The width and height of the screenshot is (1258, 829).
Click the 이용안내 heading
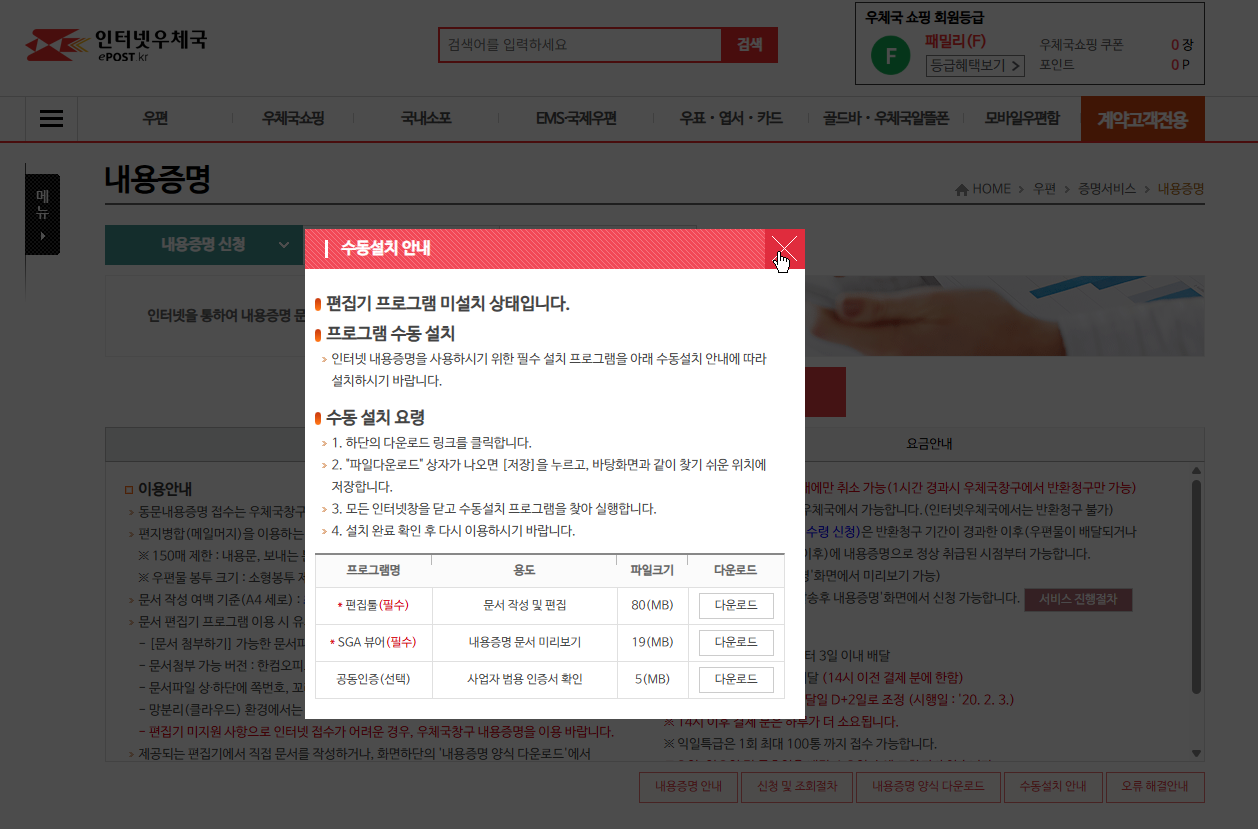(165, 490)
